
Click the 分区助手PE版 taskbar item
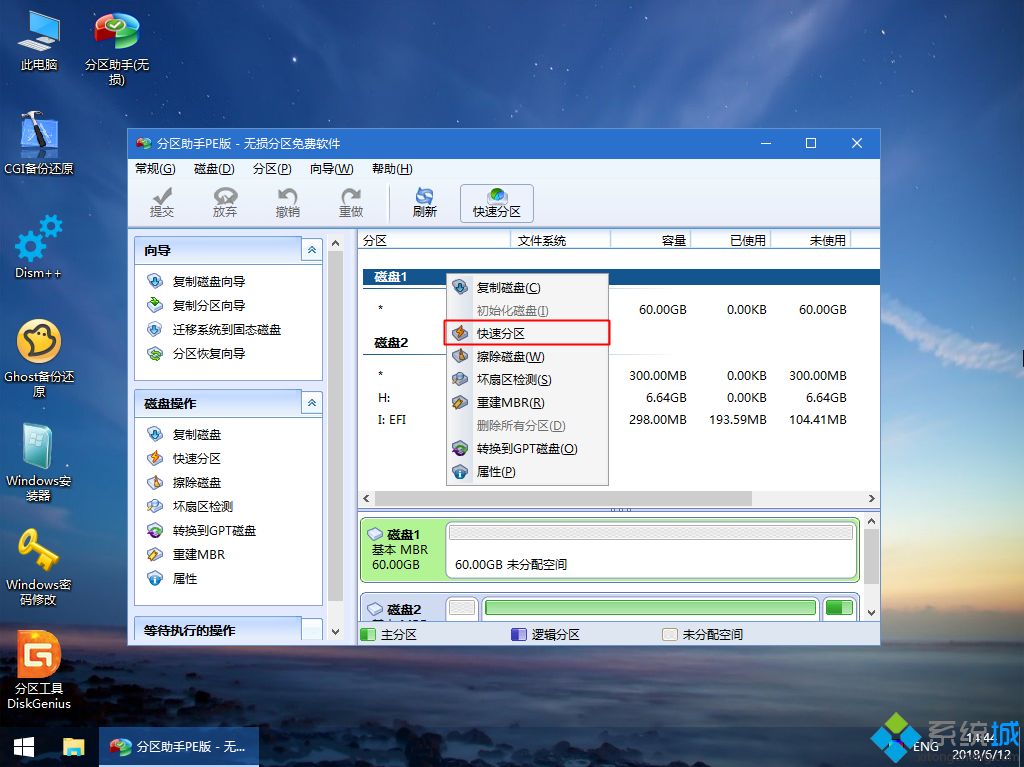coord(178,746)
